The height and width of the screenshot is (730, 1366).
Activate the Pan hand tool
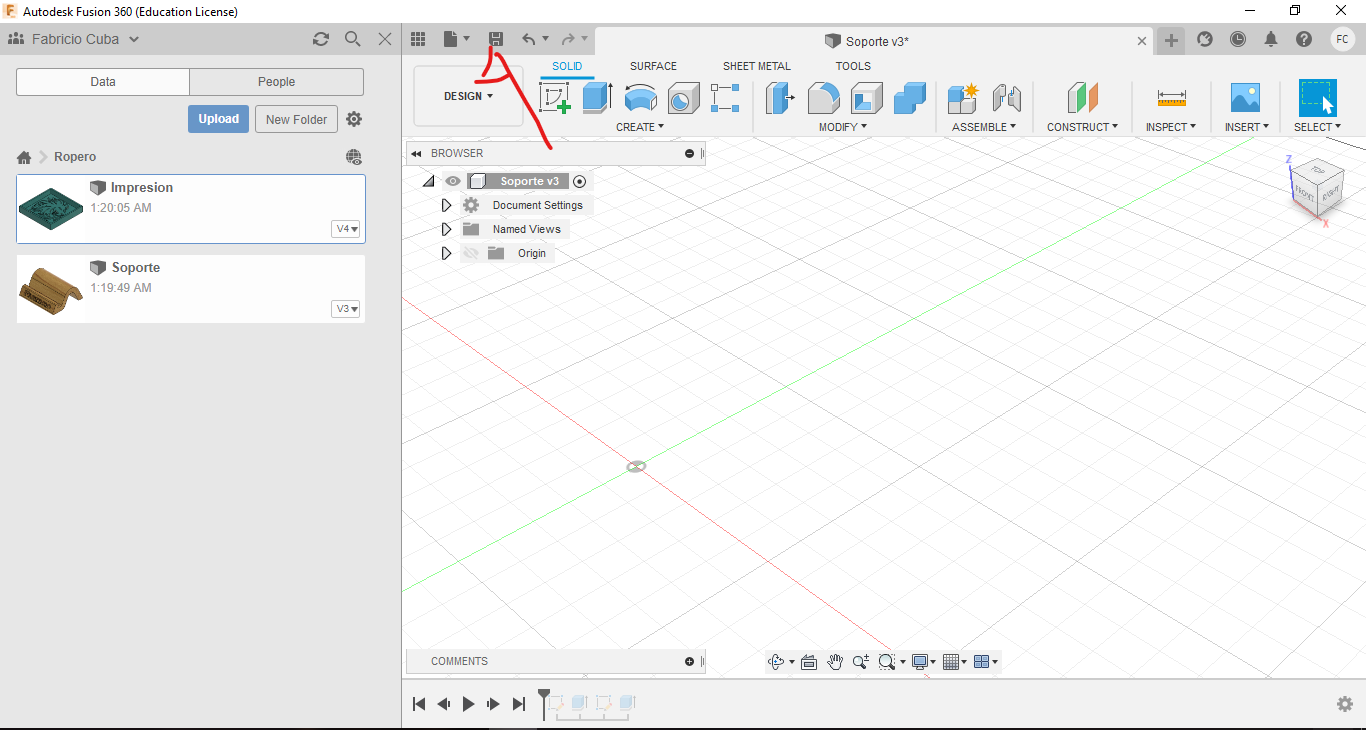[835, 662]
